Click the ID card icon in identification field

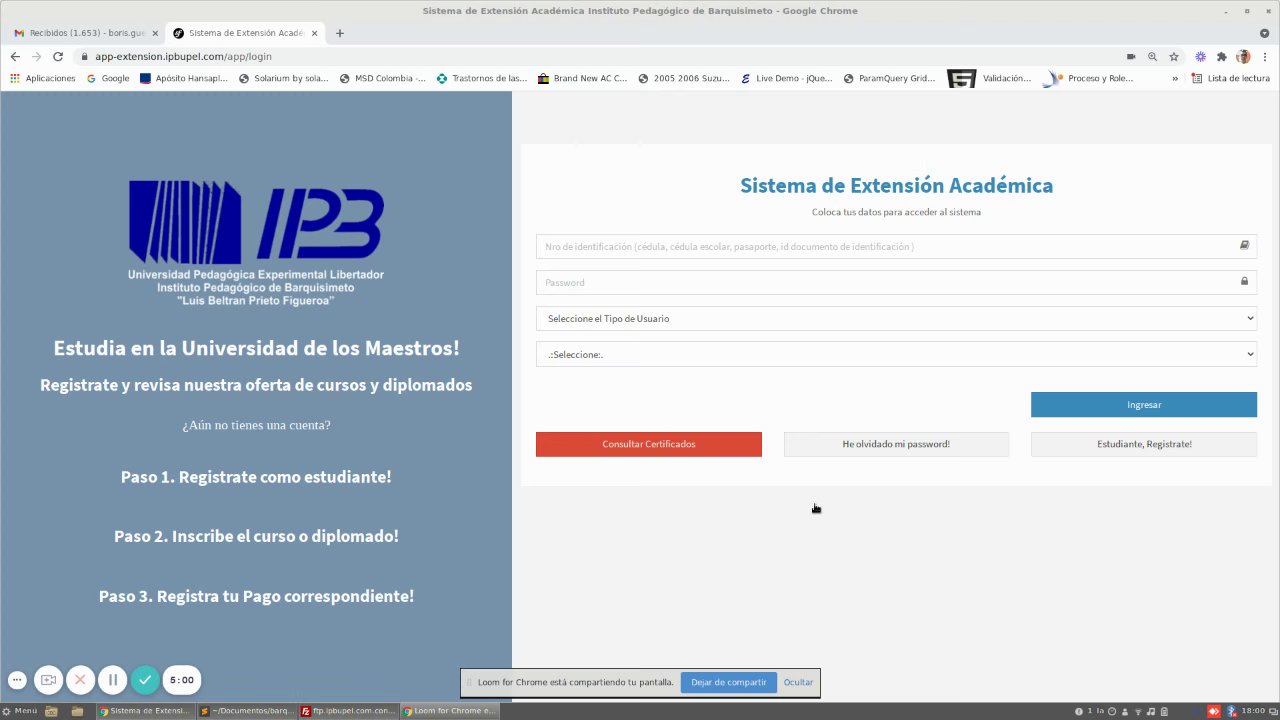1245,245
